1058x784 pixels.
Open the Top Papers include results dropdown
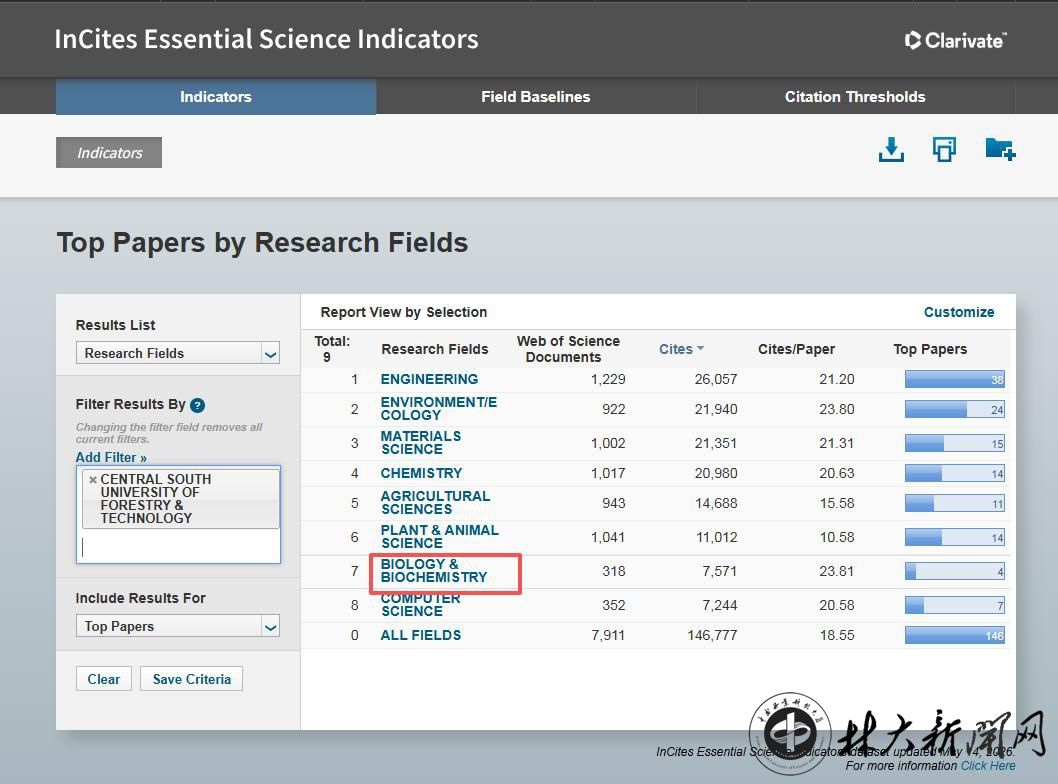pos(178,626)
